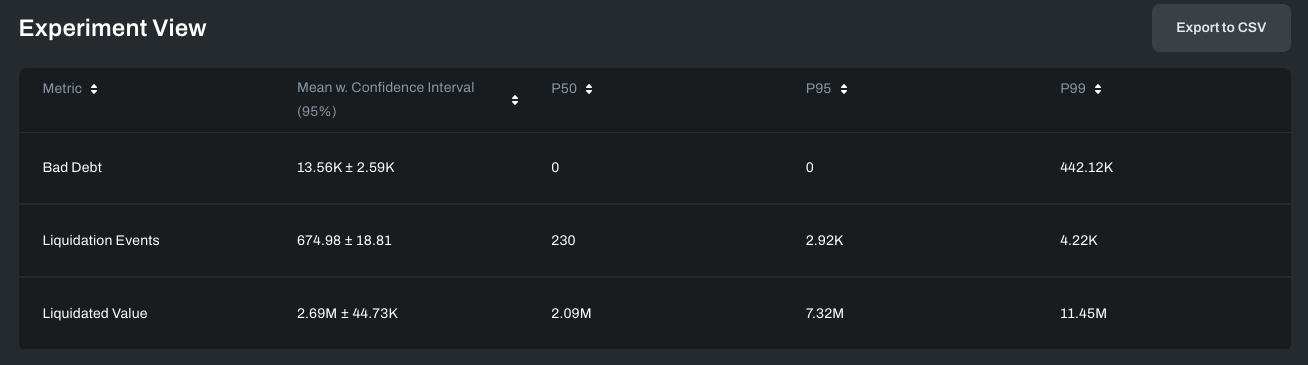1308x365 pixels.
Task: Click the Liquidation Events mean 674.98 ± 18.81
Action: (x=344, y=241)
